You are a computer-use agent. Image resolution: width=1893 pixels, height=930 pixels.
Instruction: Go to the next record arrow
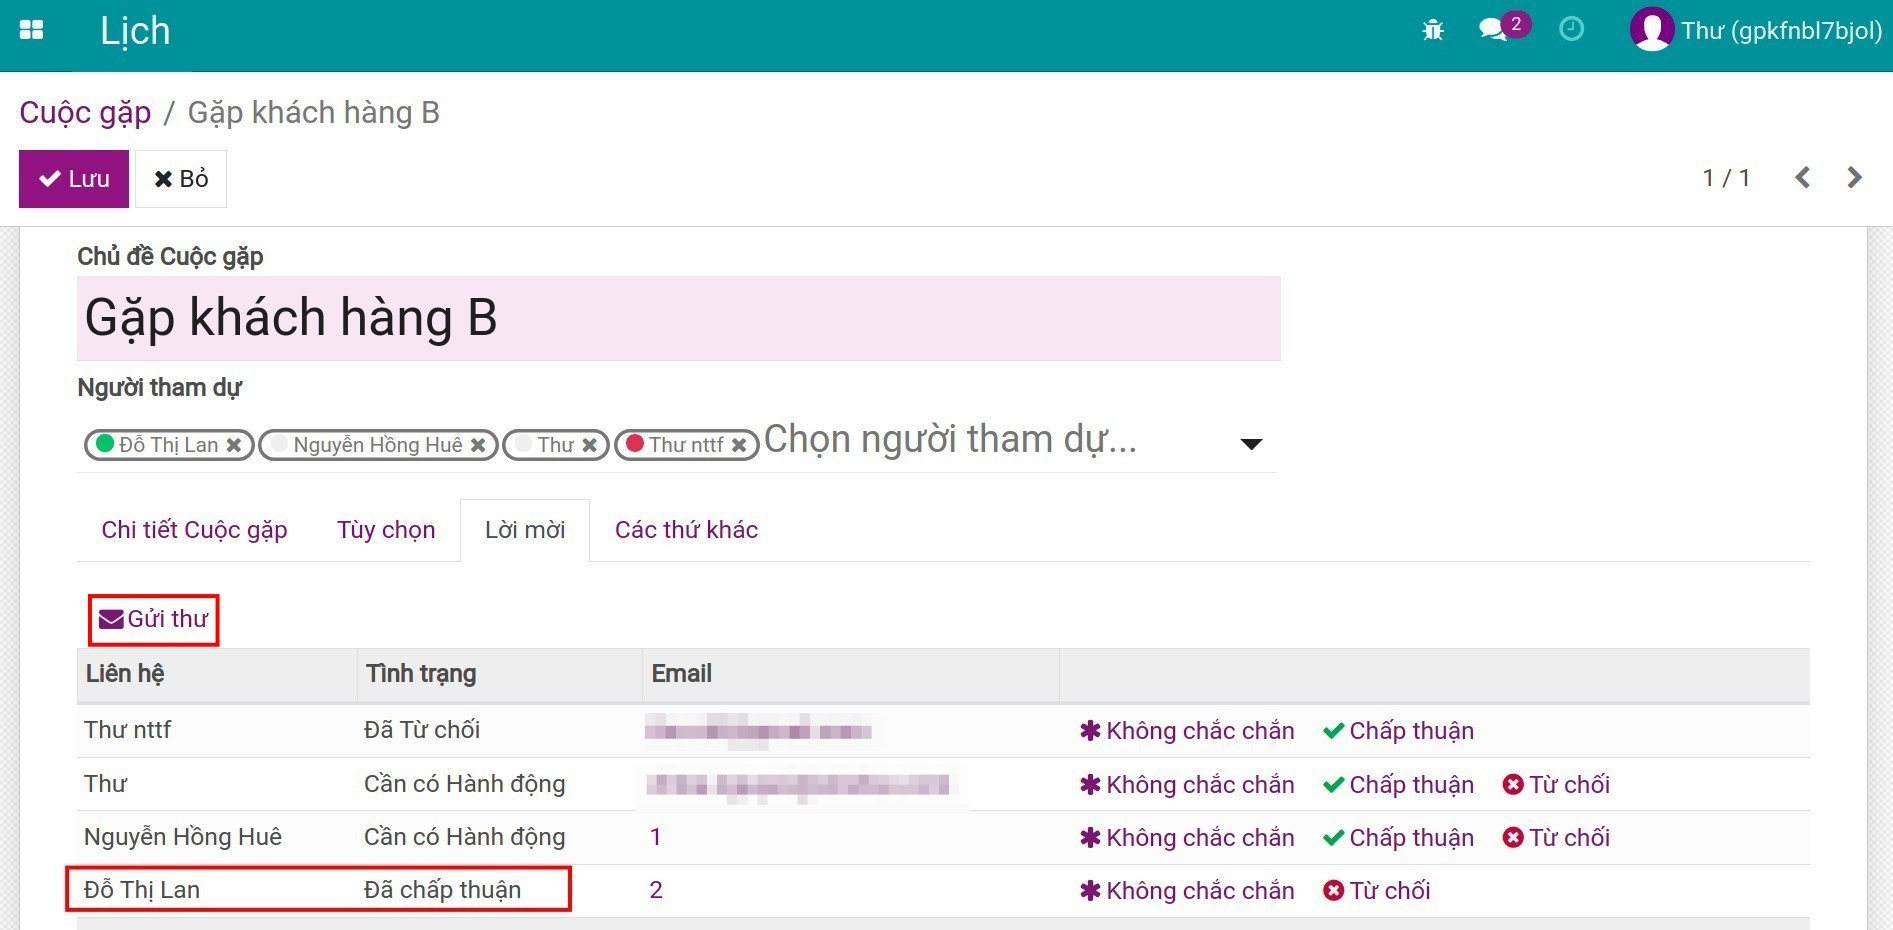(1854, 178)
